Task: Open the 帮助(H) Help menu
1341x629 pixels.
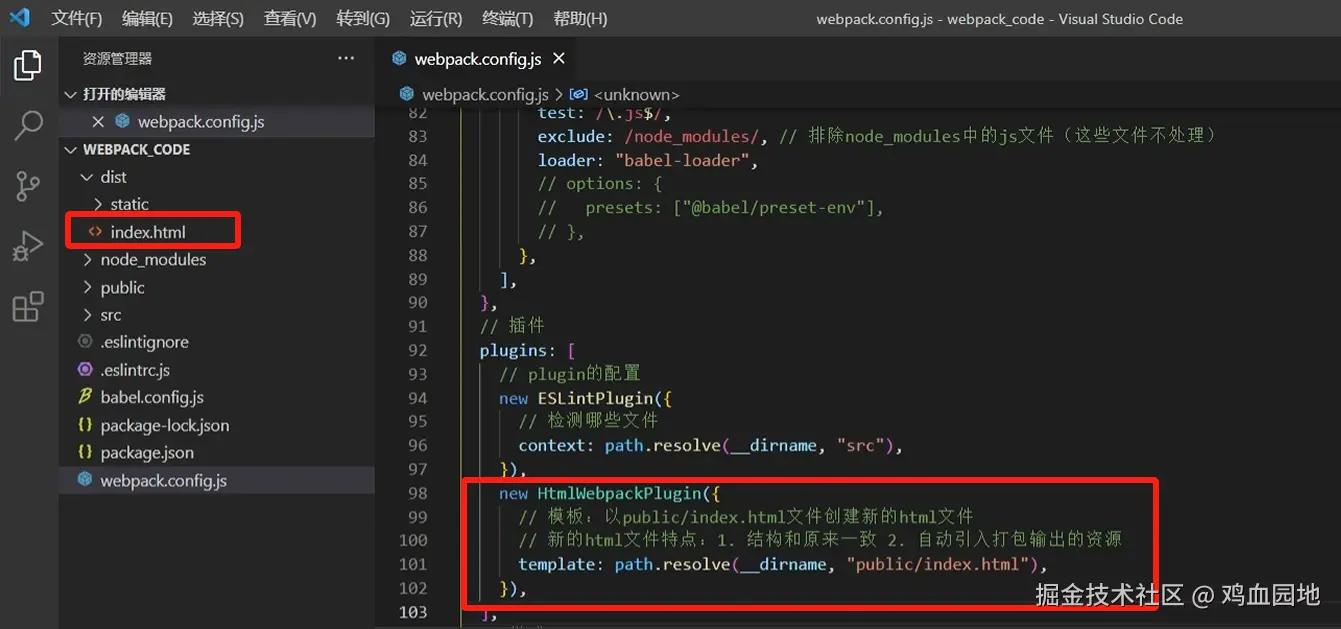Action: click(580, 19)
